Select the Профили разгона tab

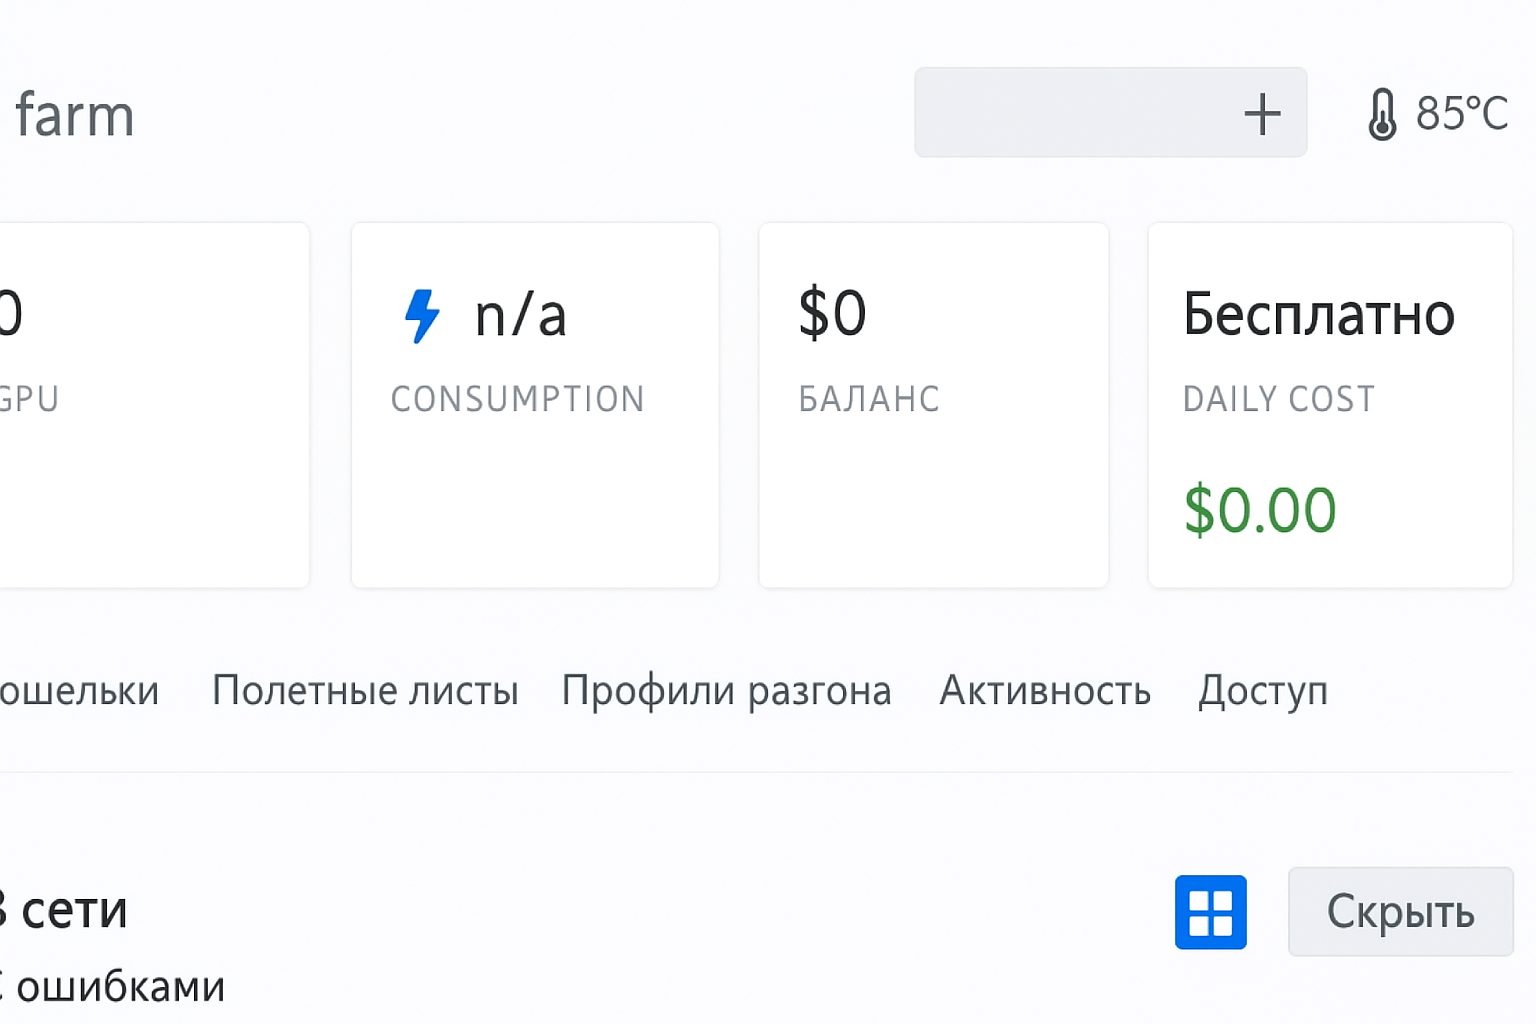(727, 690)
